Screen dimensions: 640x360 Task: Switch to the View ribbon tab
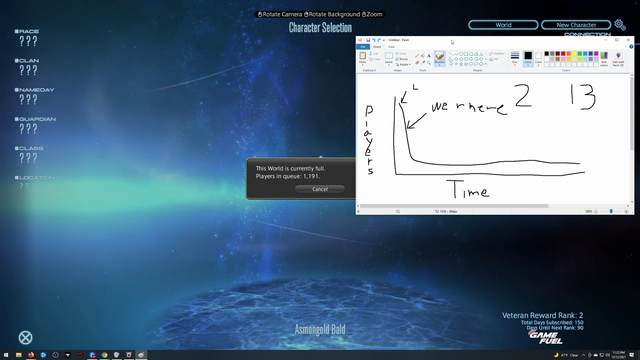(x=391, y=47)
